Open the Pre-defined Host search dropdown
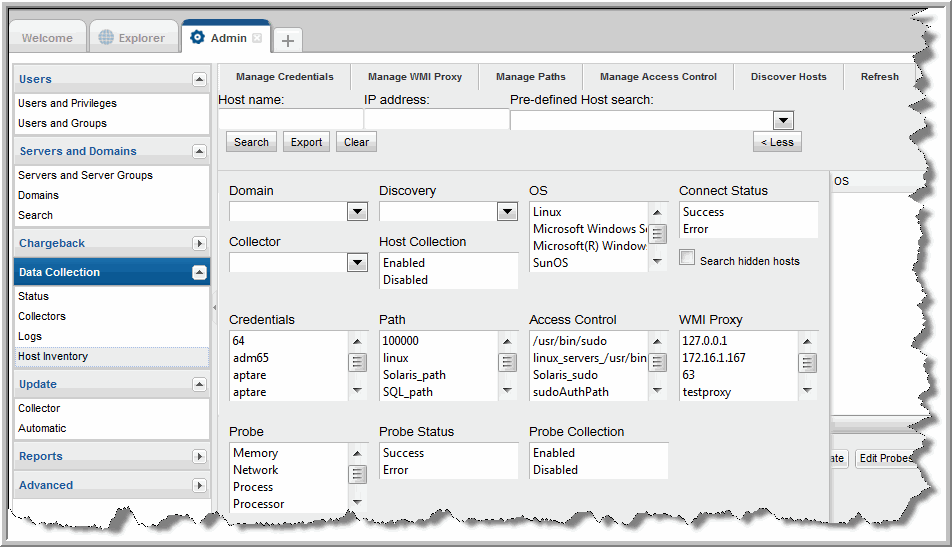Viewport: 952px width, 547px height. (x=783, y=120)
